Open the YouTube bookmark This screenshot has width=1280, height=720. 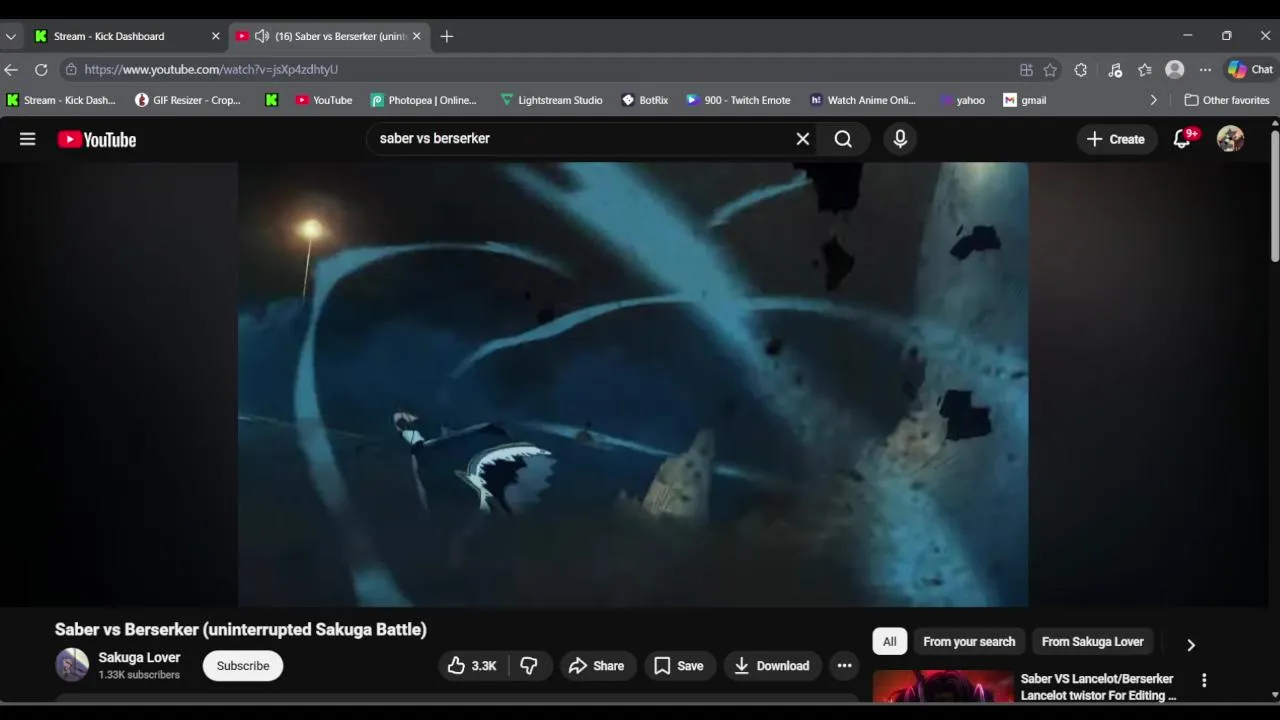pyautogui.click(x=324, y=100)
